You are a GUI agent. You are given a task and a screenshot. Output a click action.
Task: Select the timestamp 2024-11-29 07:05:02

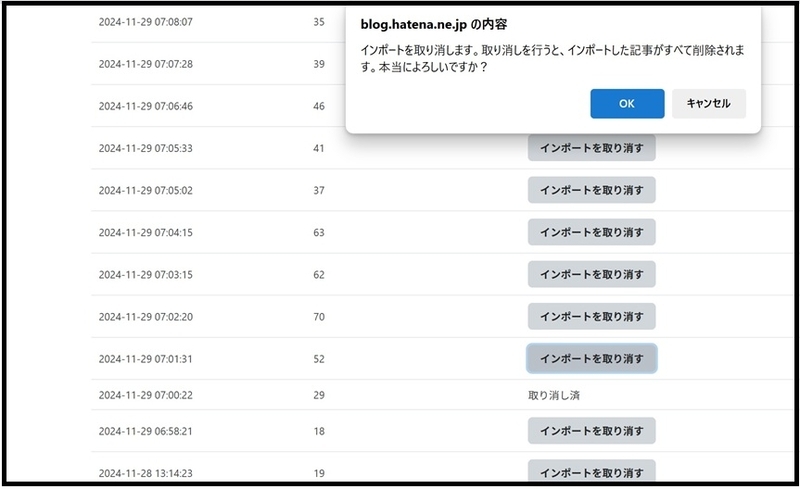pyautogui.click(x=145, y=190)
